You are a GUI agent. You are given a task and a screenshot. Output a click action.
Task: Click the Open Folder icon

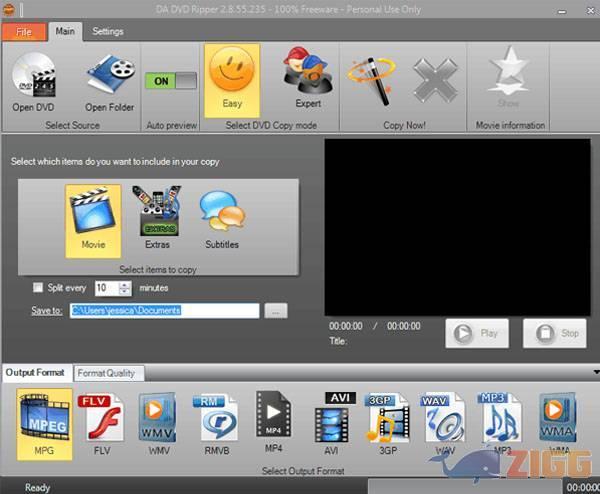click(x=109, y=78)
